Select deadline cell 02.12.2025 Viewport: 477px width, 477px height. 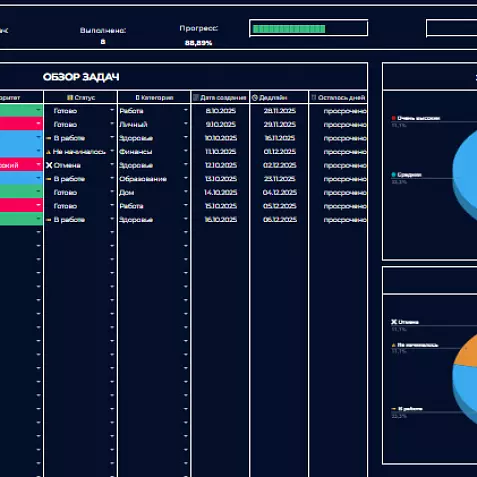point(280,165)
